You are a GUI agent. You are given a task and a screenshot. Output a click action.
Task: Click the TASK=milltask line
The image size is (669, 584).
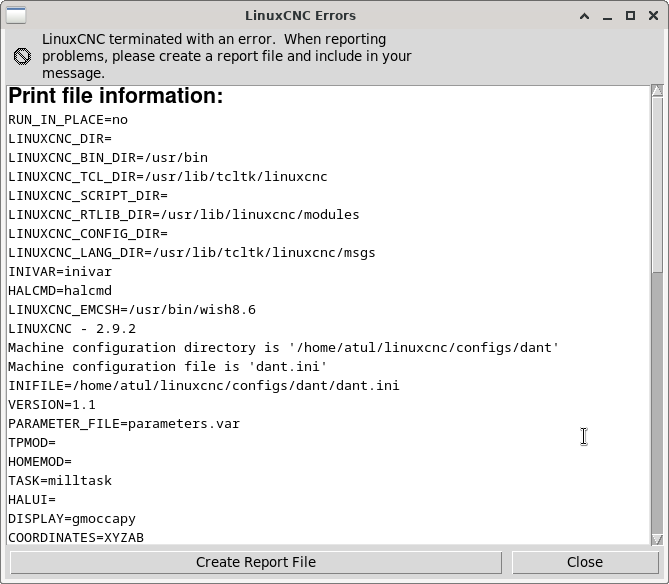[x=60, y=481]
